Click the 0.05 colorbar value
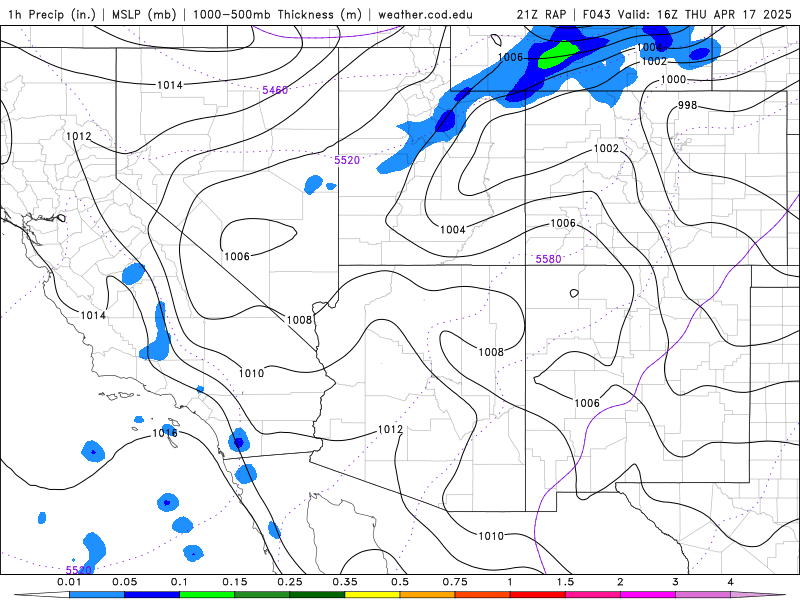The width and height of the screenshot is (800, 600). [x=124, y=582]
